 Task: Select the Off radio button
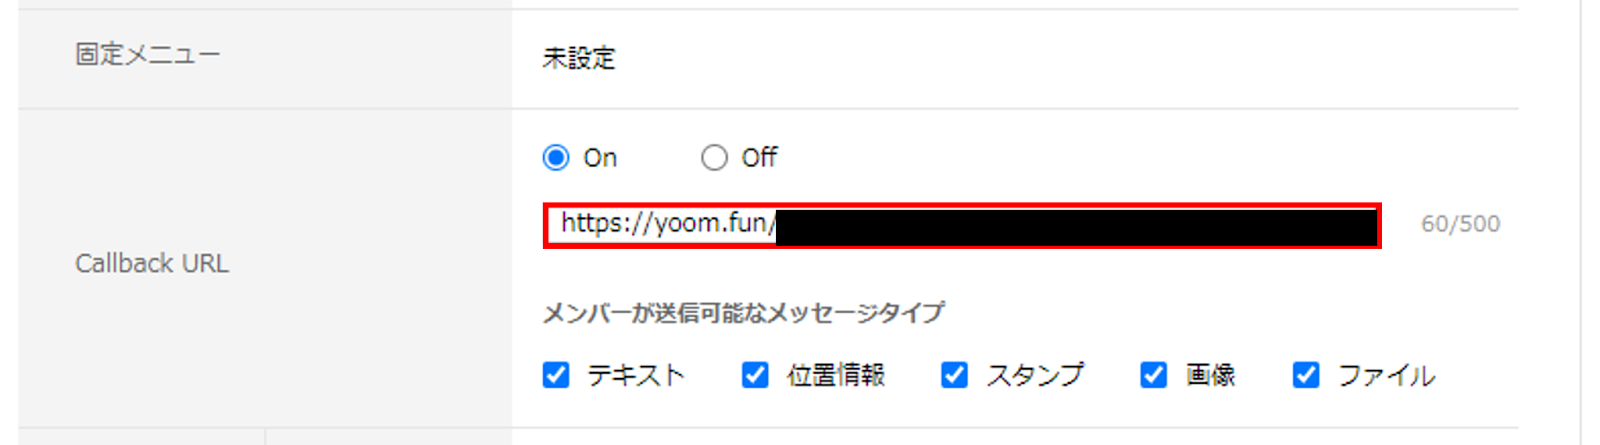coord(714,158)
